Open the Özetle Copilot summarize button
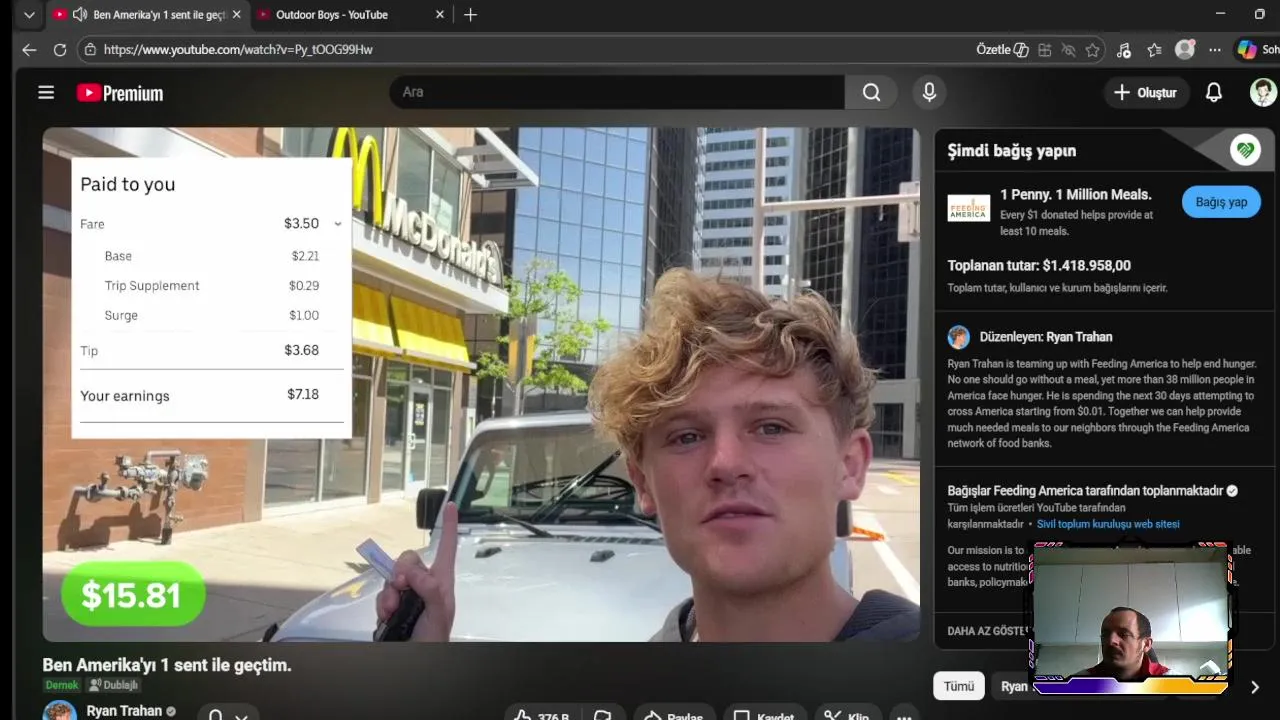Viewport: 1280px width, 720px height. [x=1002, y=49]
